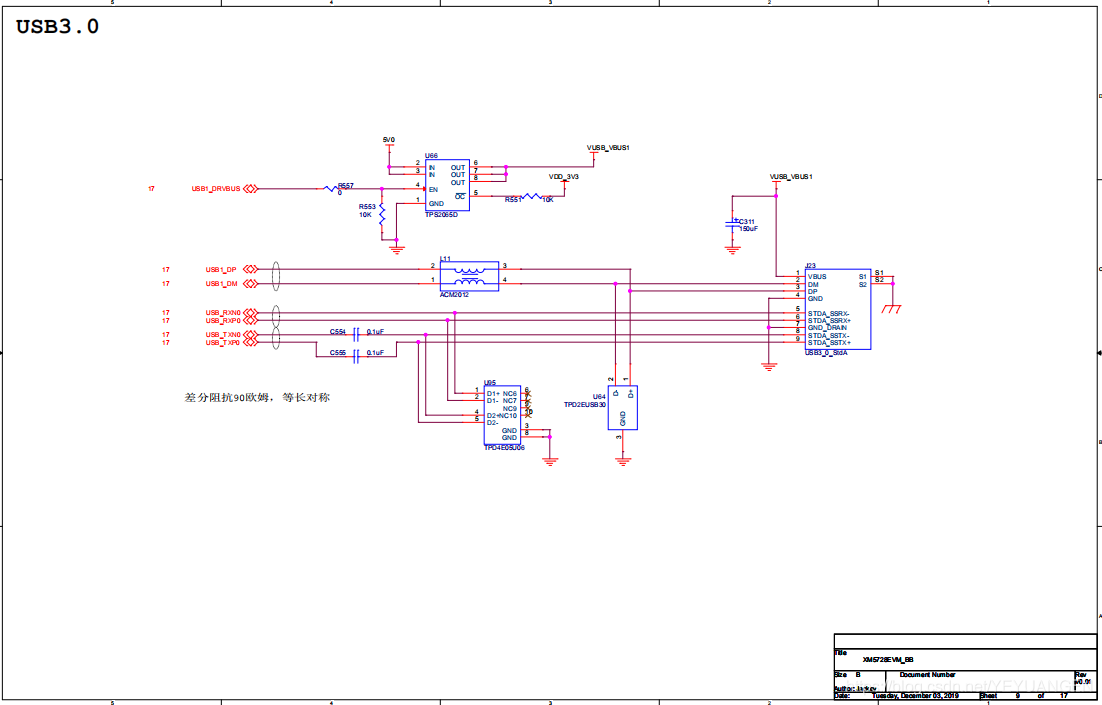Screen dimensions: 1102x705
Task: Select the USB_TXP0 port label
Action: tap(223, 343)
